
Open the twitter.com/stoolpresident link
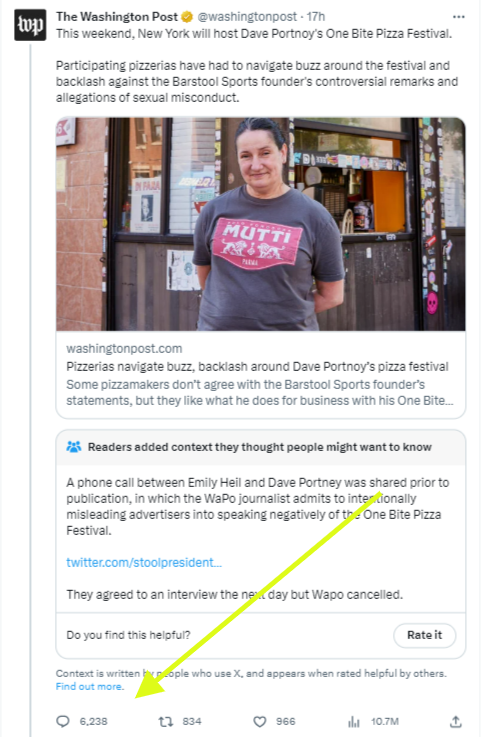pyautogui.click(x=144, y=562)
